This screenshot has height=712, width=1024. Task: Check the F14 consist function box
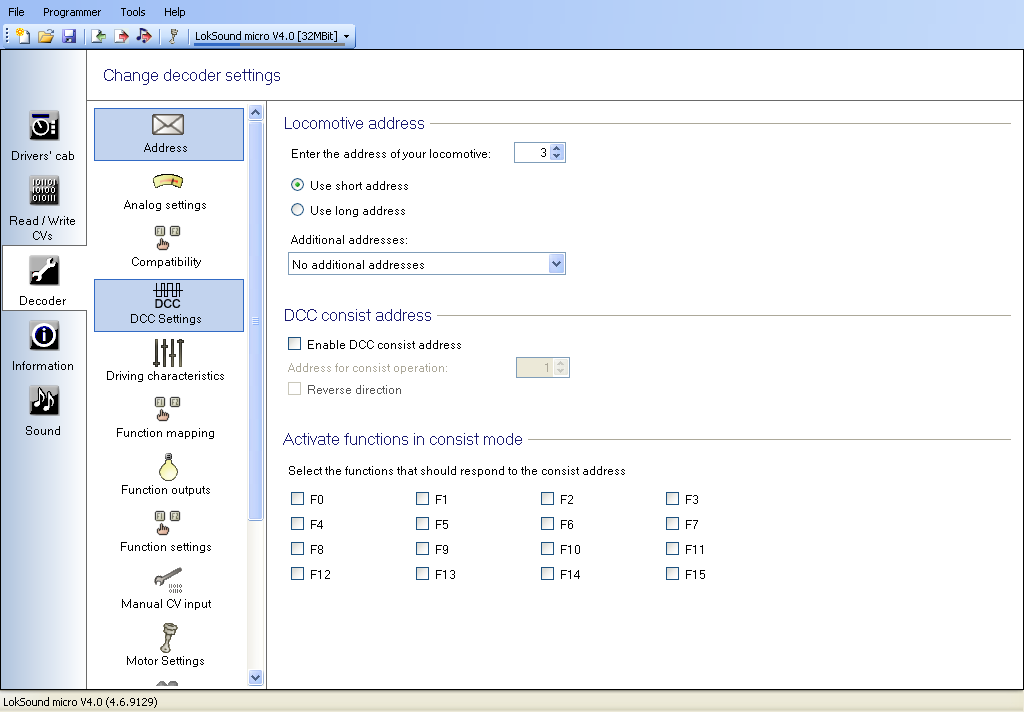click(547, 574)
